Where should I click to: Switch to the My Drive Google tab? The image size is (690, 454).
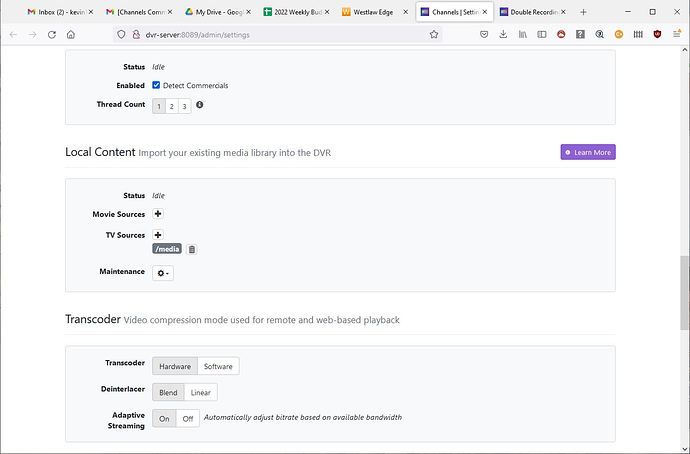(x=214, y=11)
